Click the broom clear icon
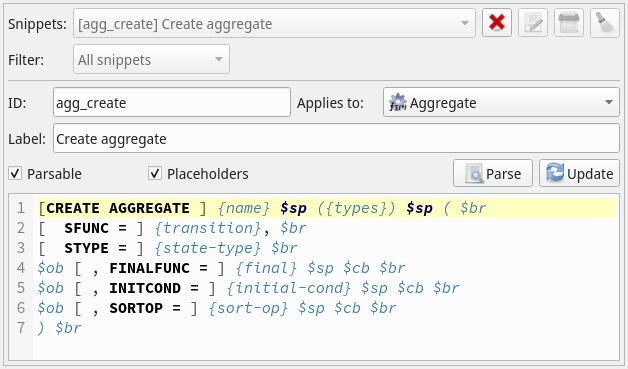 point(605,23)
